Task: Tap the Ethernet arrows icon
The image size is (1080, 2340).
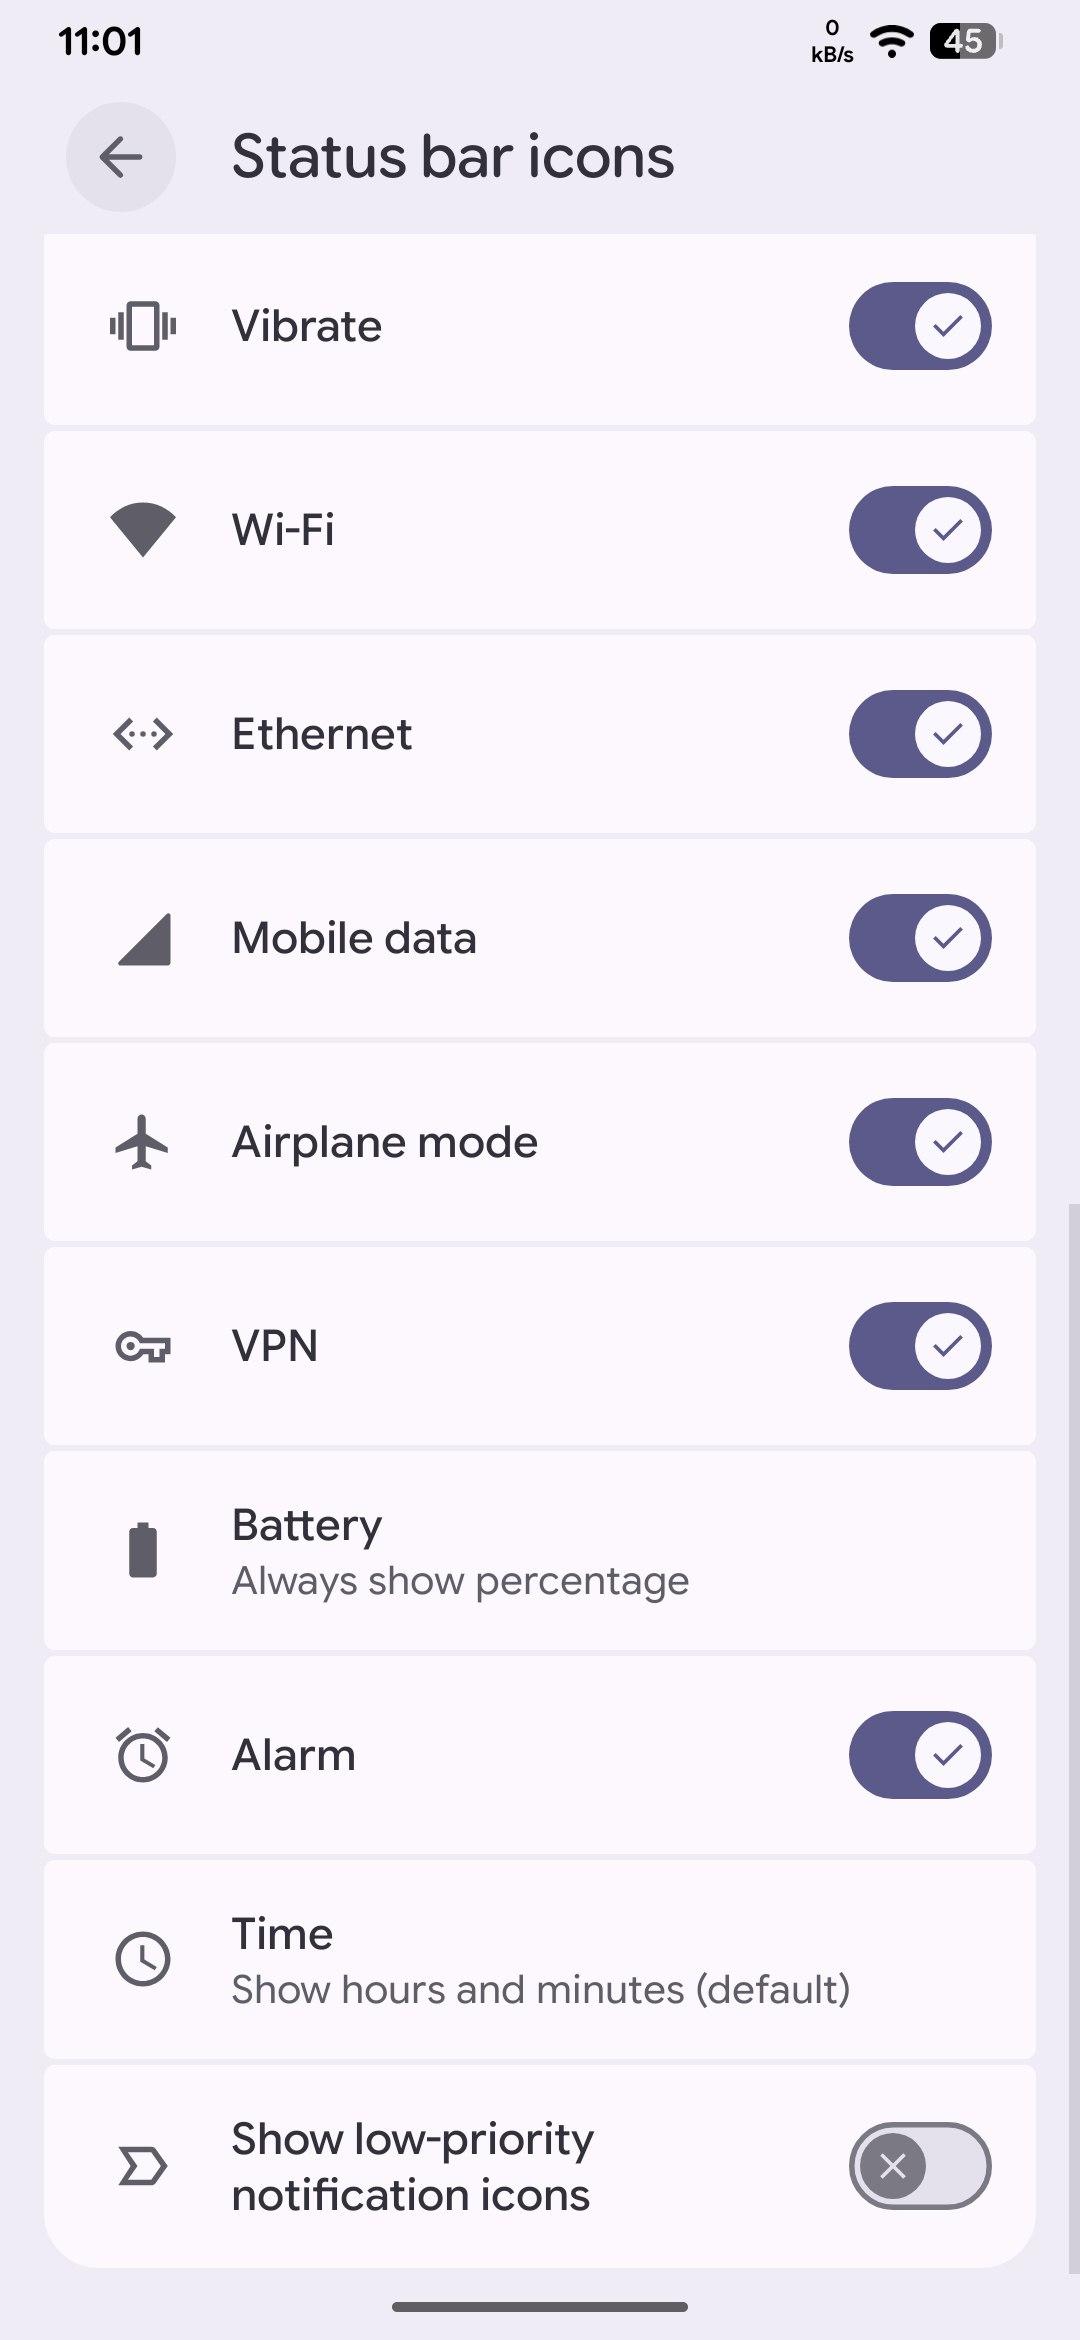Action: pyautogui.click(x=143, y=734)
